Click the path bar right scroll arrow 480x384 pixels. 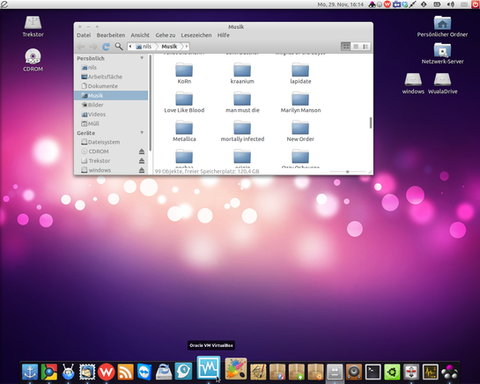(x=187, y=46)
